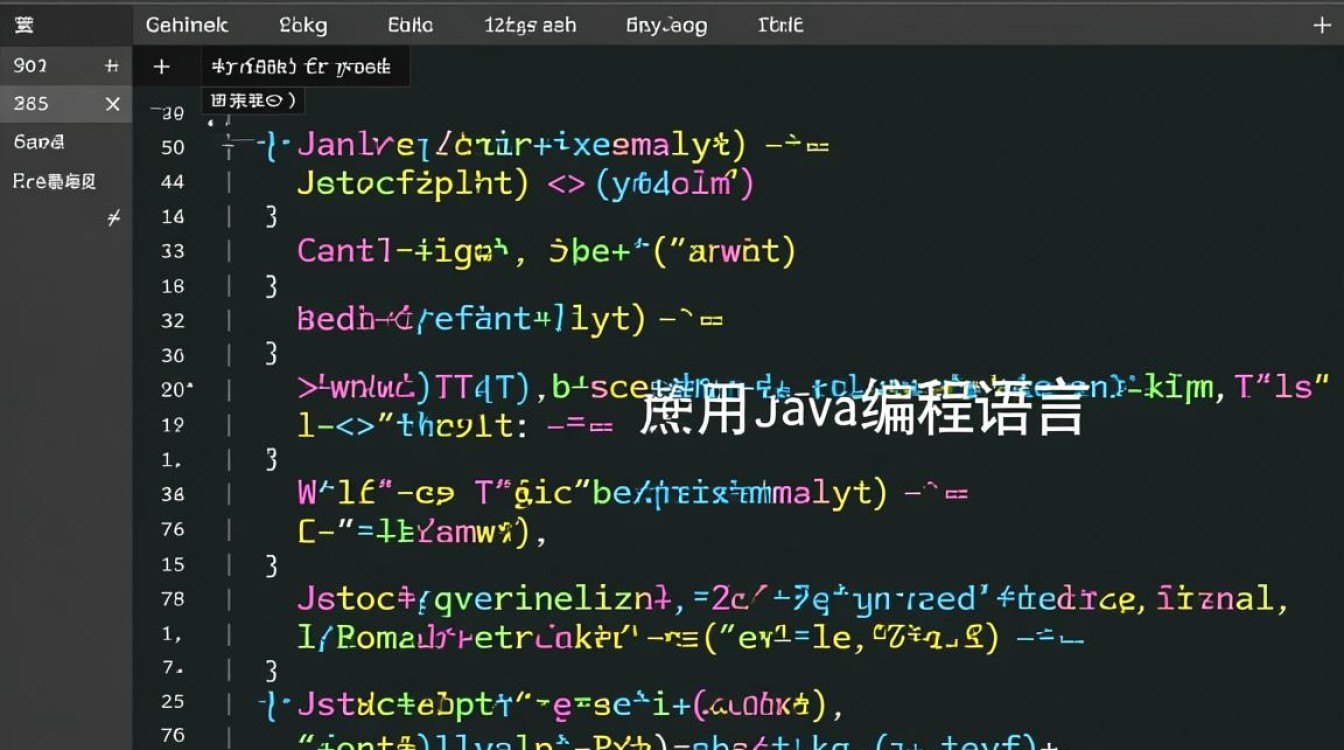1344x750 pixels.
Task: Select the sidebar entry starting with "Pre"
Action: [x=55, y=181]
